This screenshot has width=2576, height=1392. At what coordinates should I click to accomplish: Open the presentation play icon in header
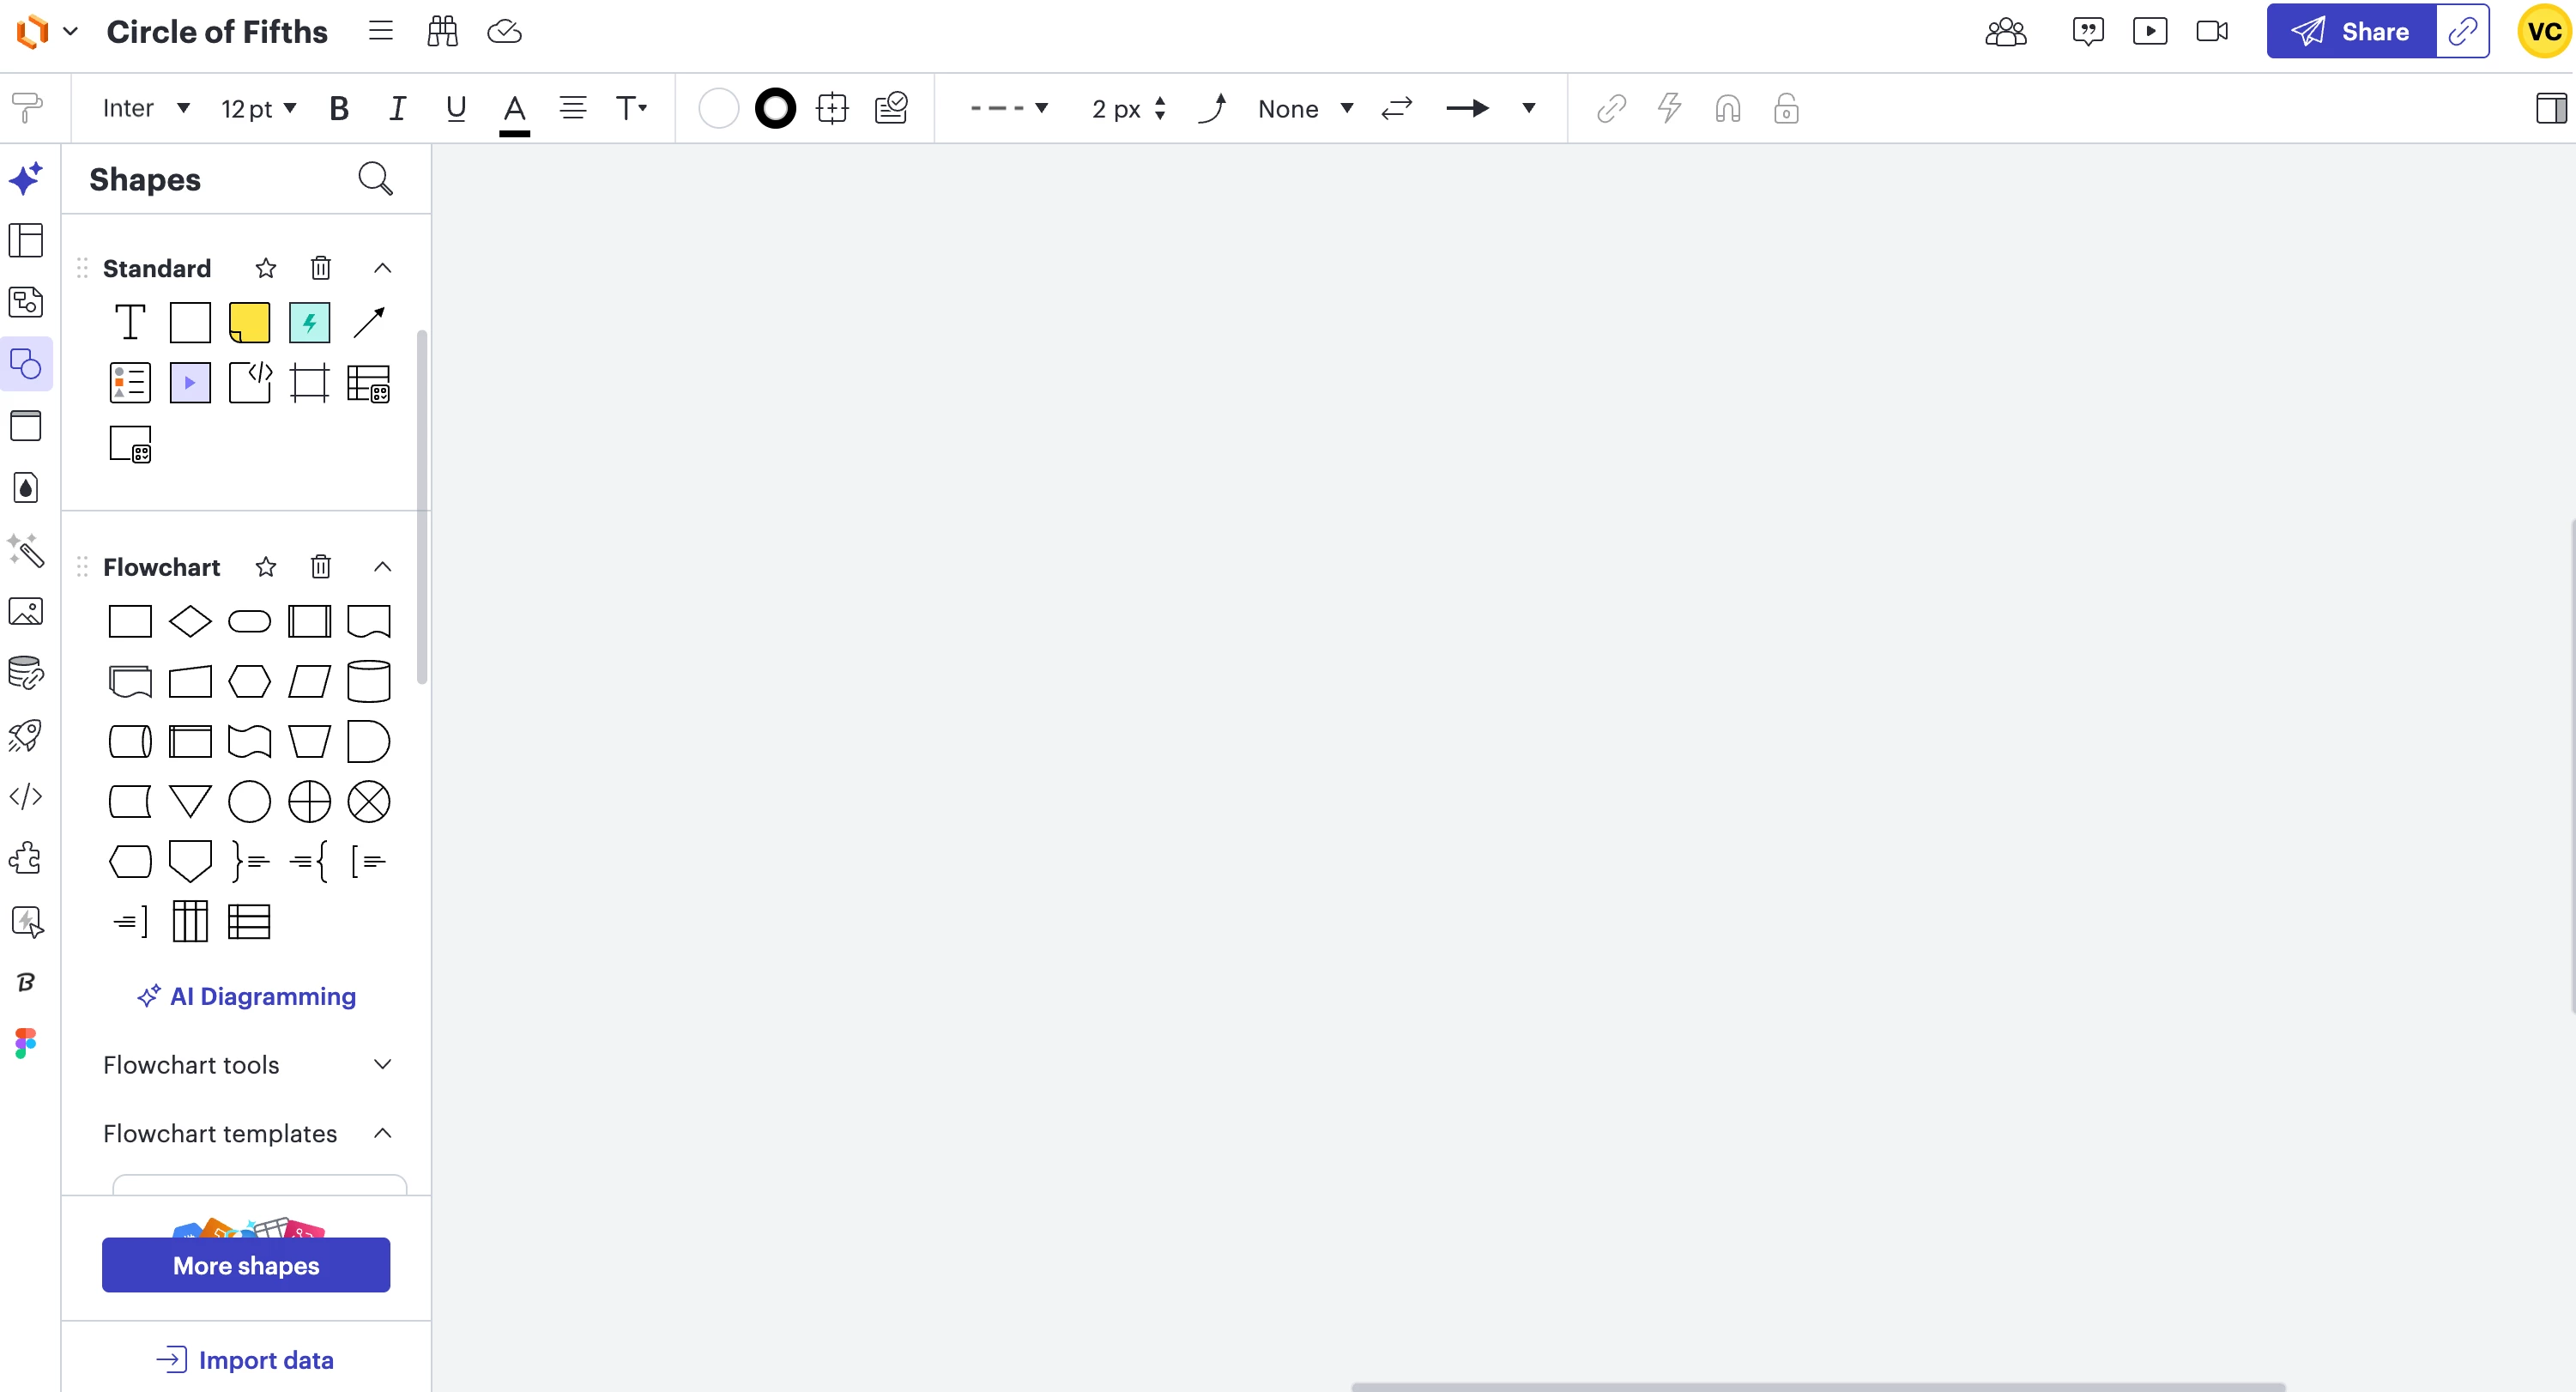coord(2149,31)
